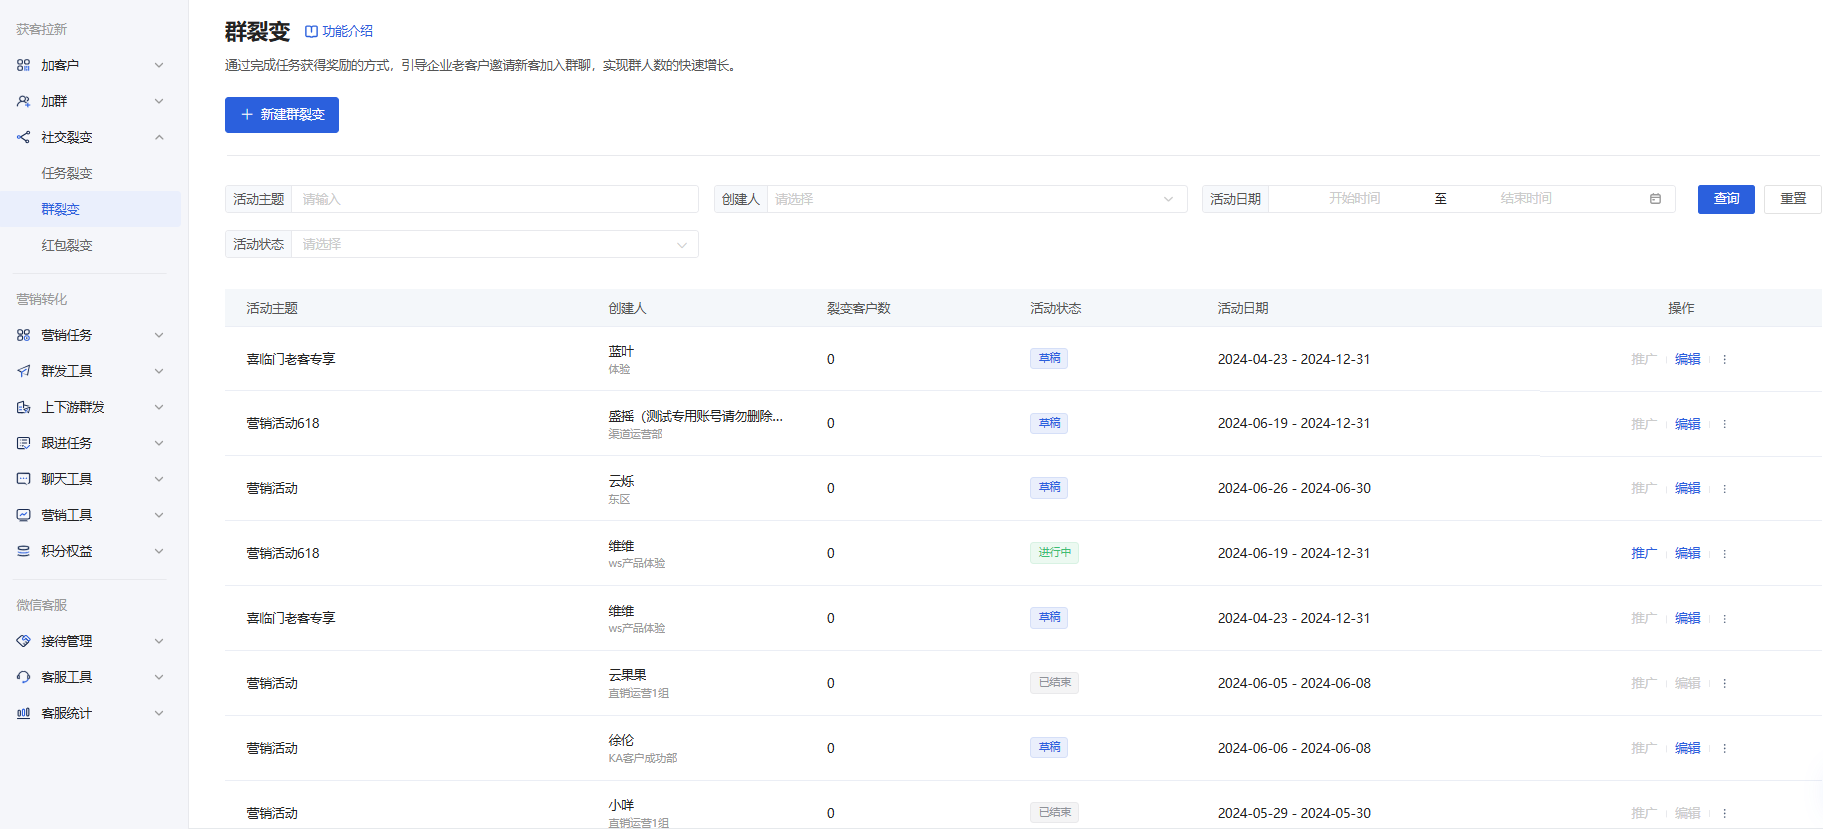Click the 聊天工具 chat icon
This screenshot has height=829, width=1823.
(x=23, y=479)
